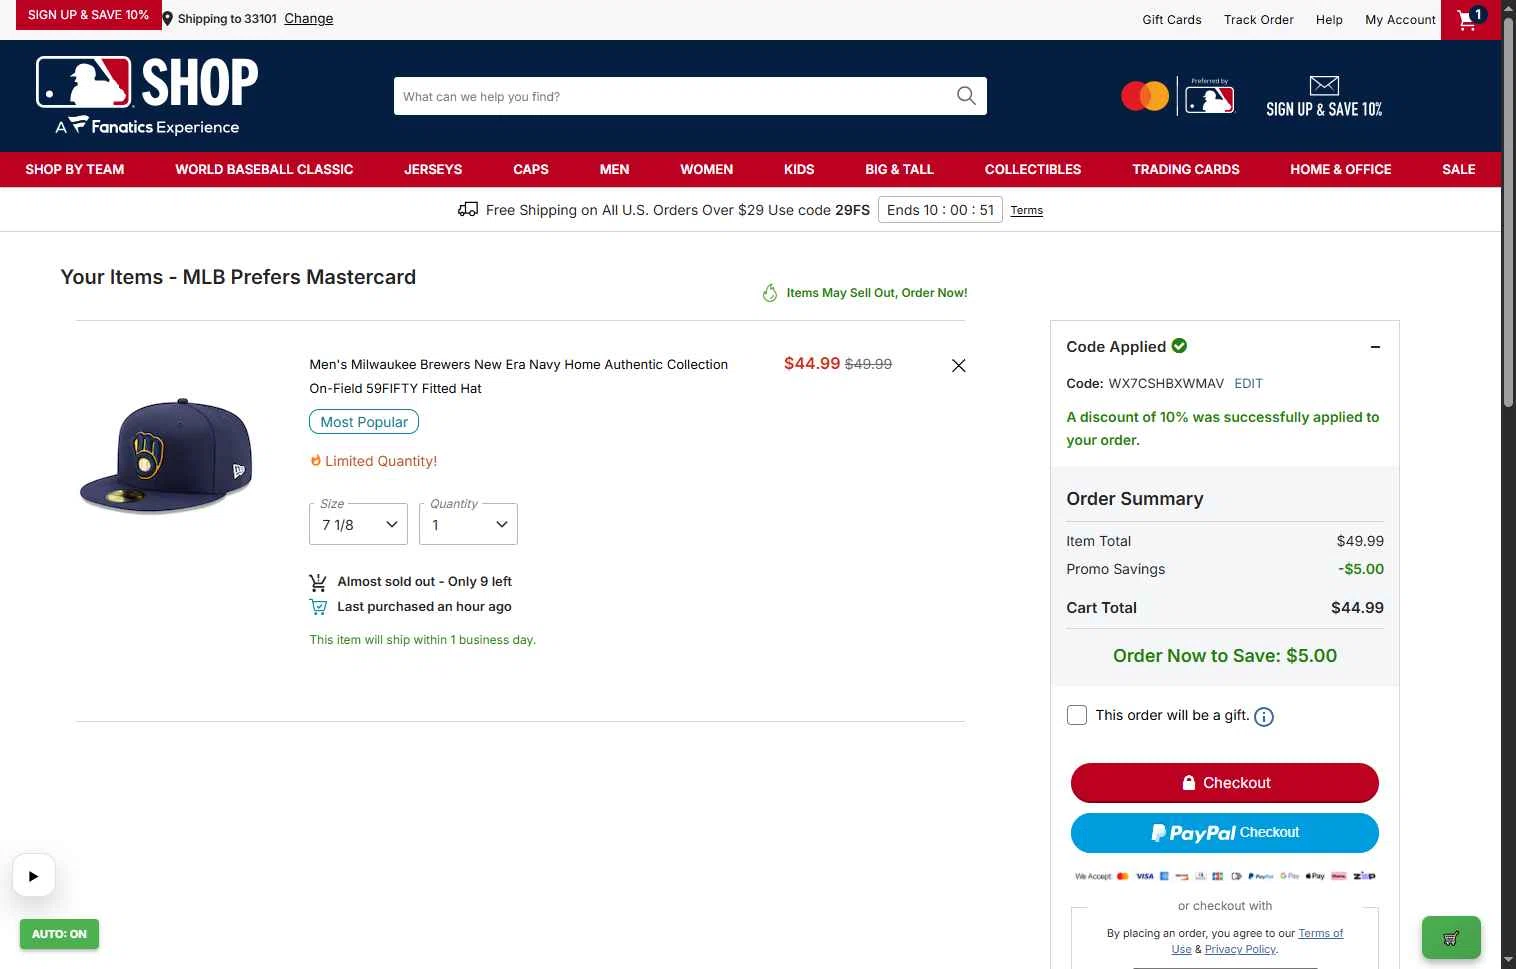This screenshot has width=1516, height=969.
Task: Click the green floating cart button
Action: (x=1451, y=938)
